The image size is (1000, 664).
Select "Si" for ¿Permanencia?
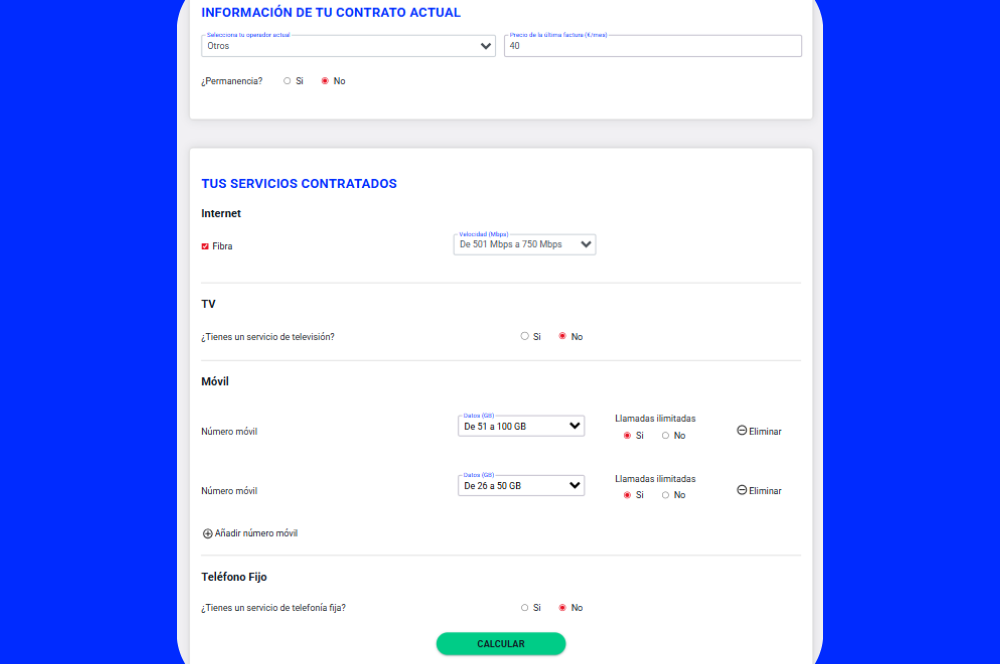[x=288, y=81]
